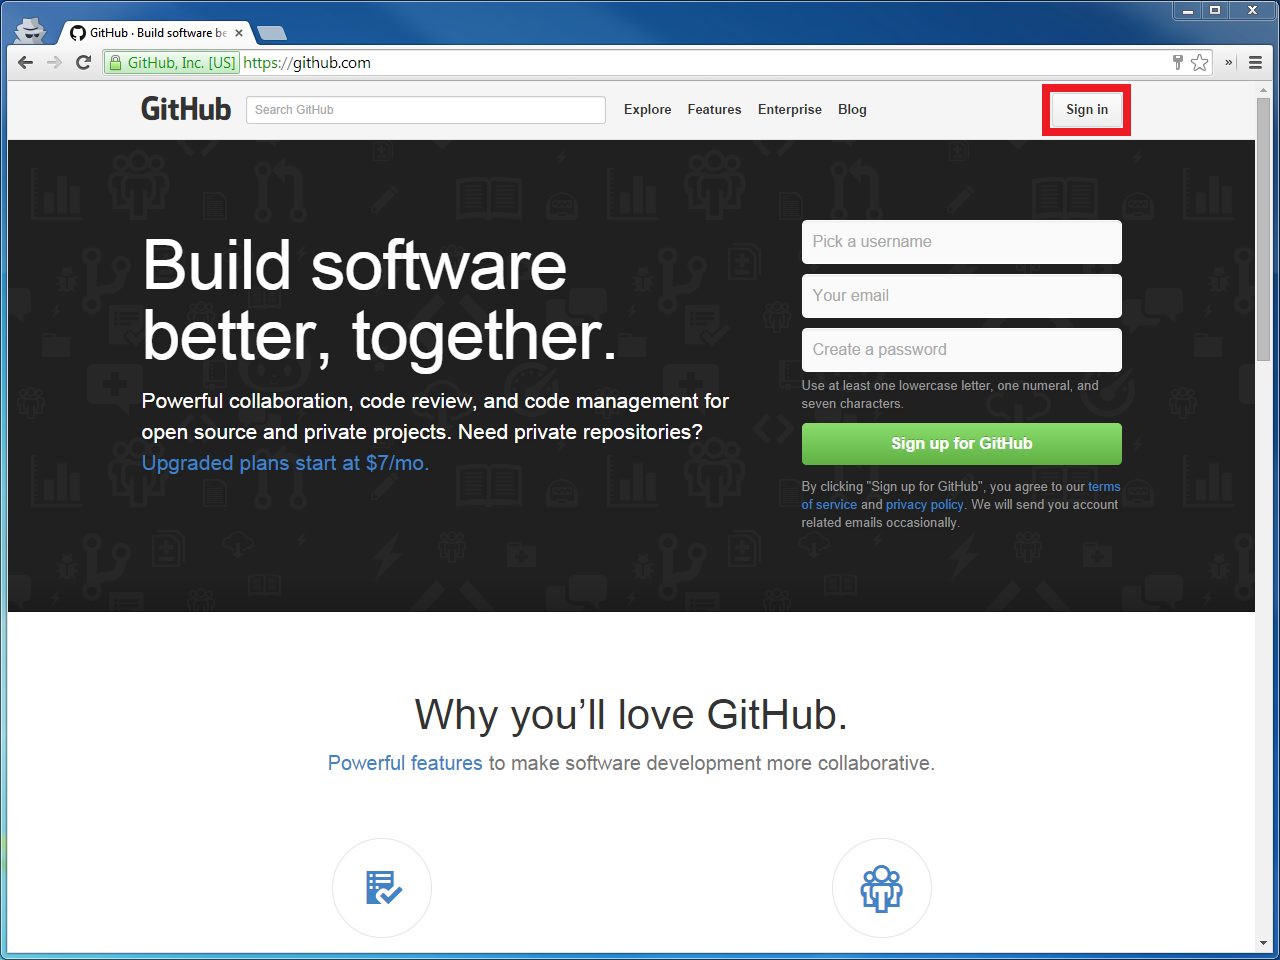
Task: Click the saved password key icon
Action: [1178, 62]
